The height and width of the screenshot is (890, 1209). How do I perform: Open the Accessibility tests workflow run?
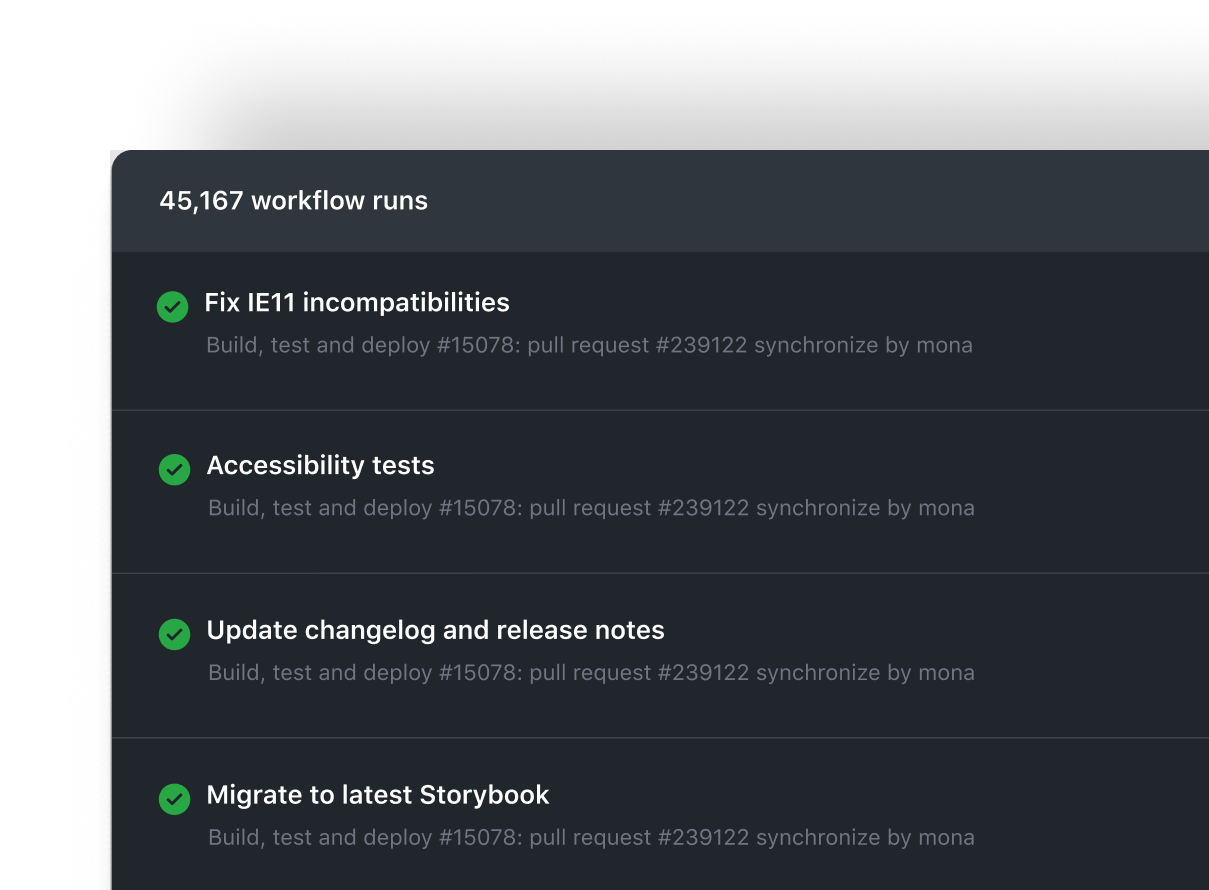tap(320, 466)
